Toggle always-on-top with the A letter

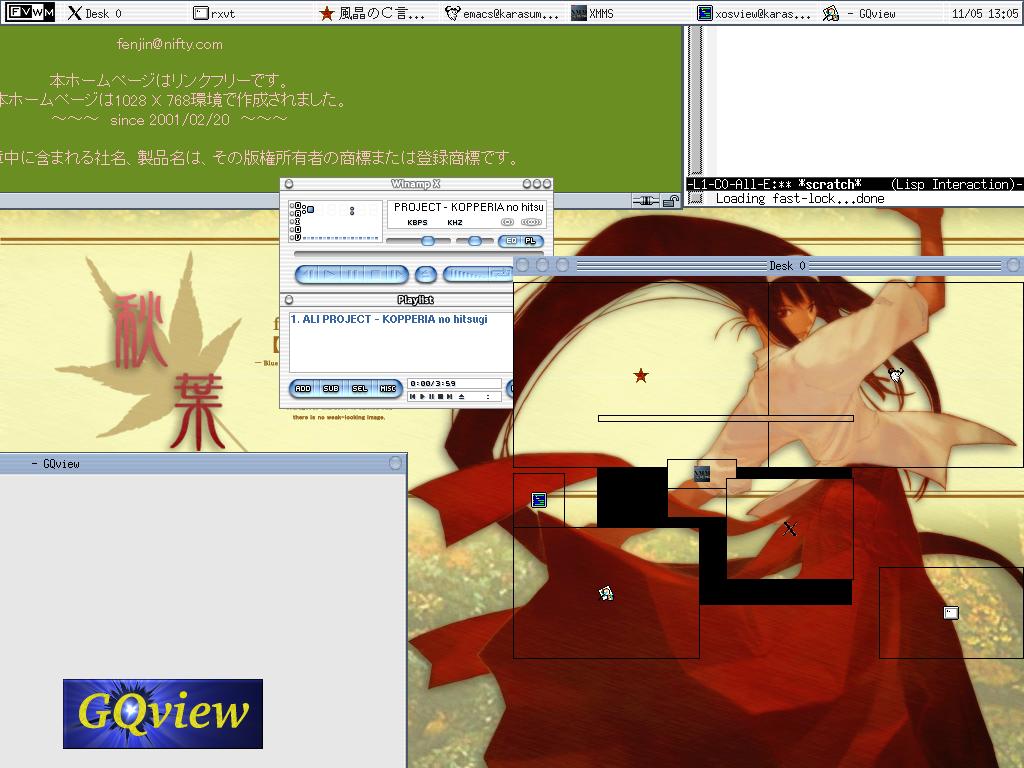(x=298, y=214)
